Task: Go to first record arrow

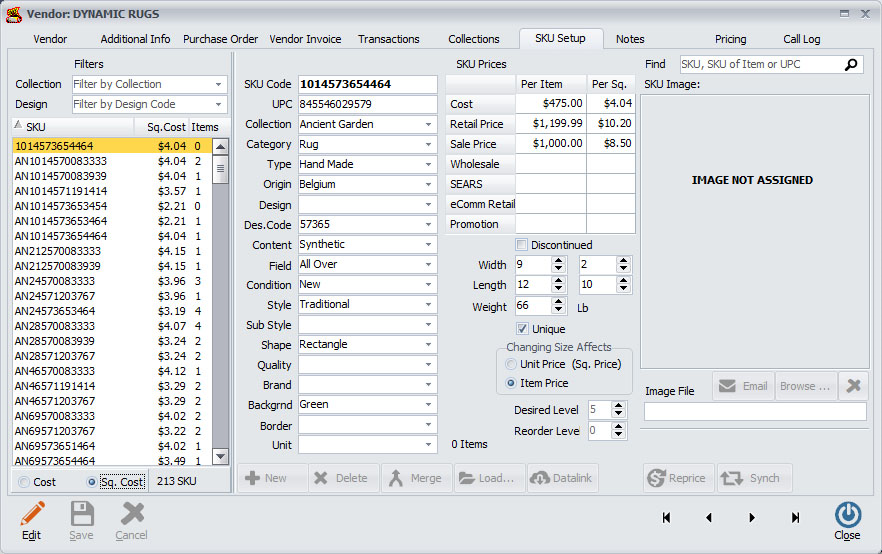Action: click(x=667, y=517)
